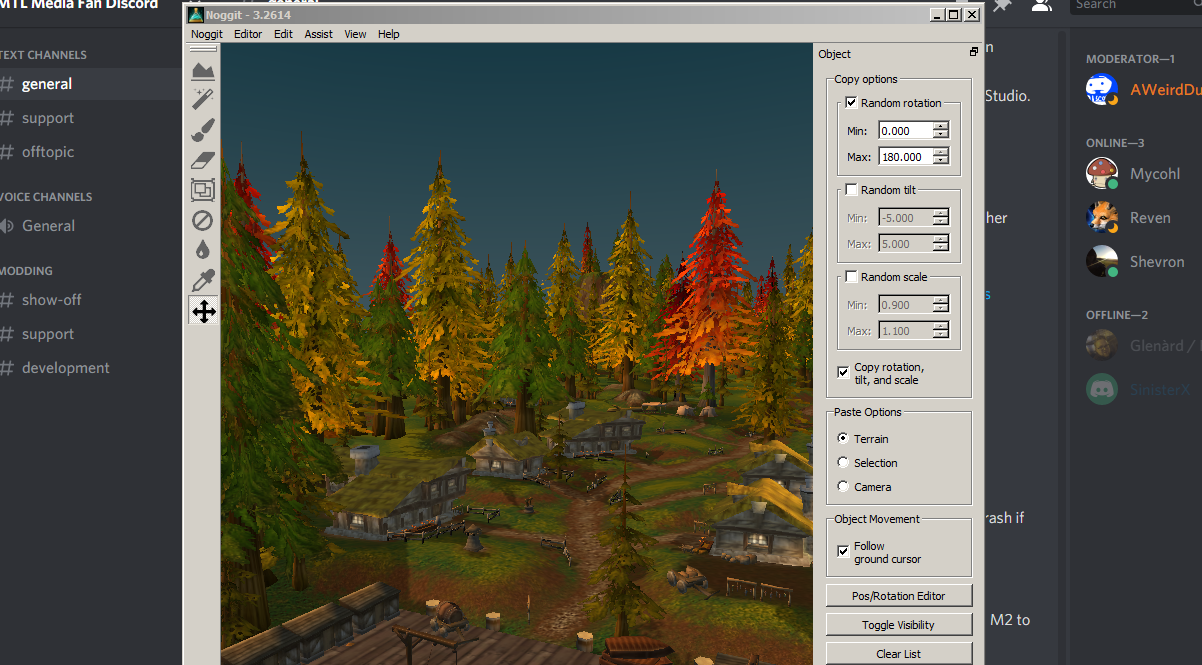
Task: Select Selection paste option
Action: point(843,462)
